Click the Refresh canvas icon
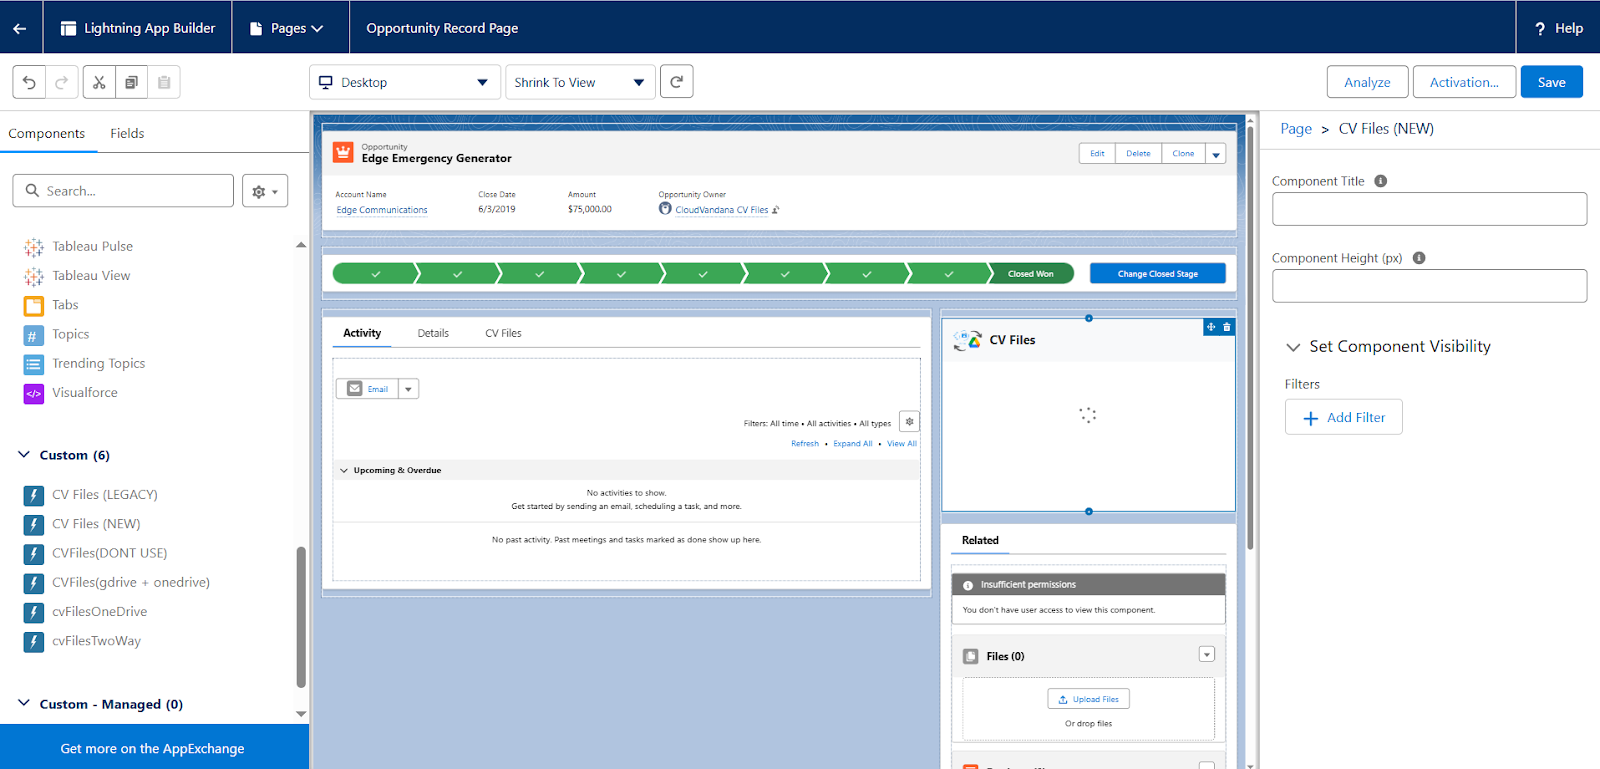1600x769 pixels. 677,82
